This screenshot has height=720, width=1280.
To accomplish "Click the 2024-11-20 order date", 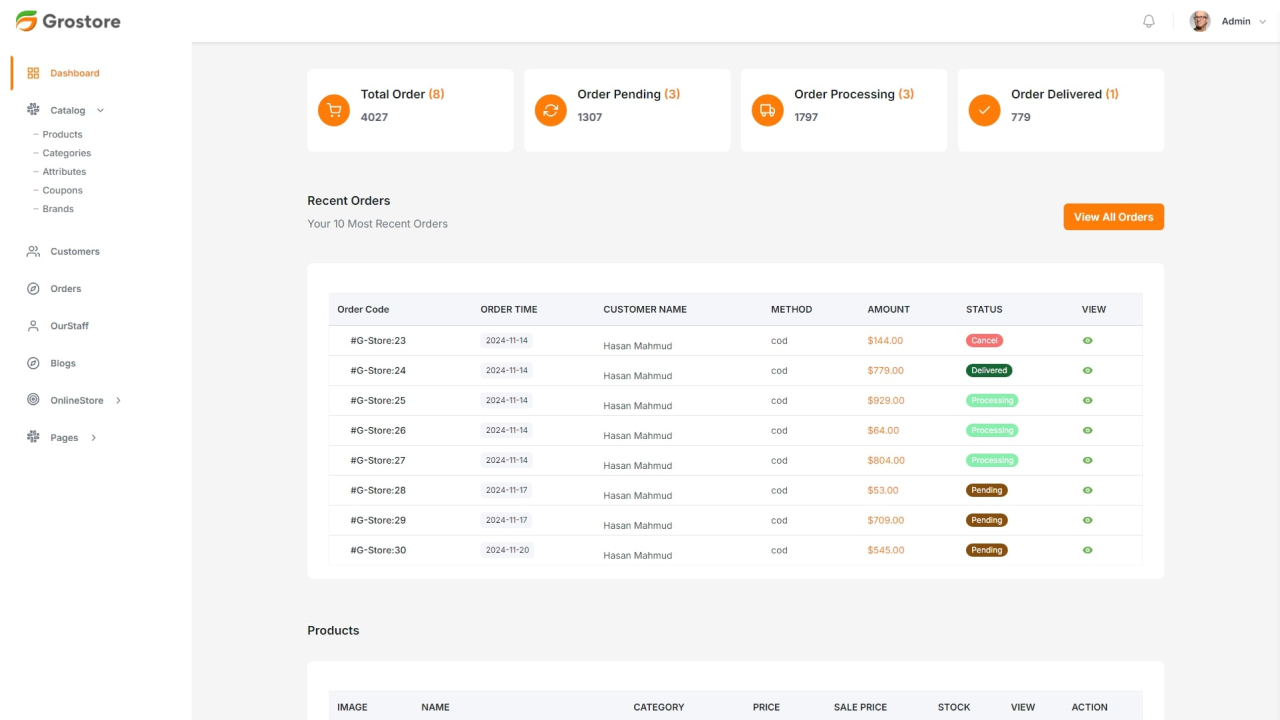I will pos(507,551).
